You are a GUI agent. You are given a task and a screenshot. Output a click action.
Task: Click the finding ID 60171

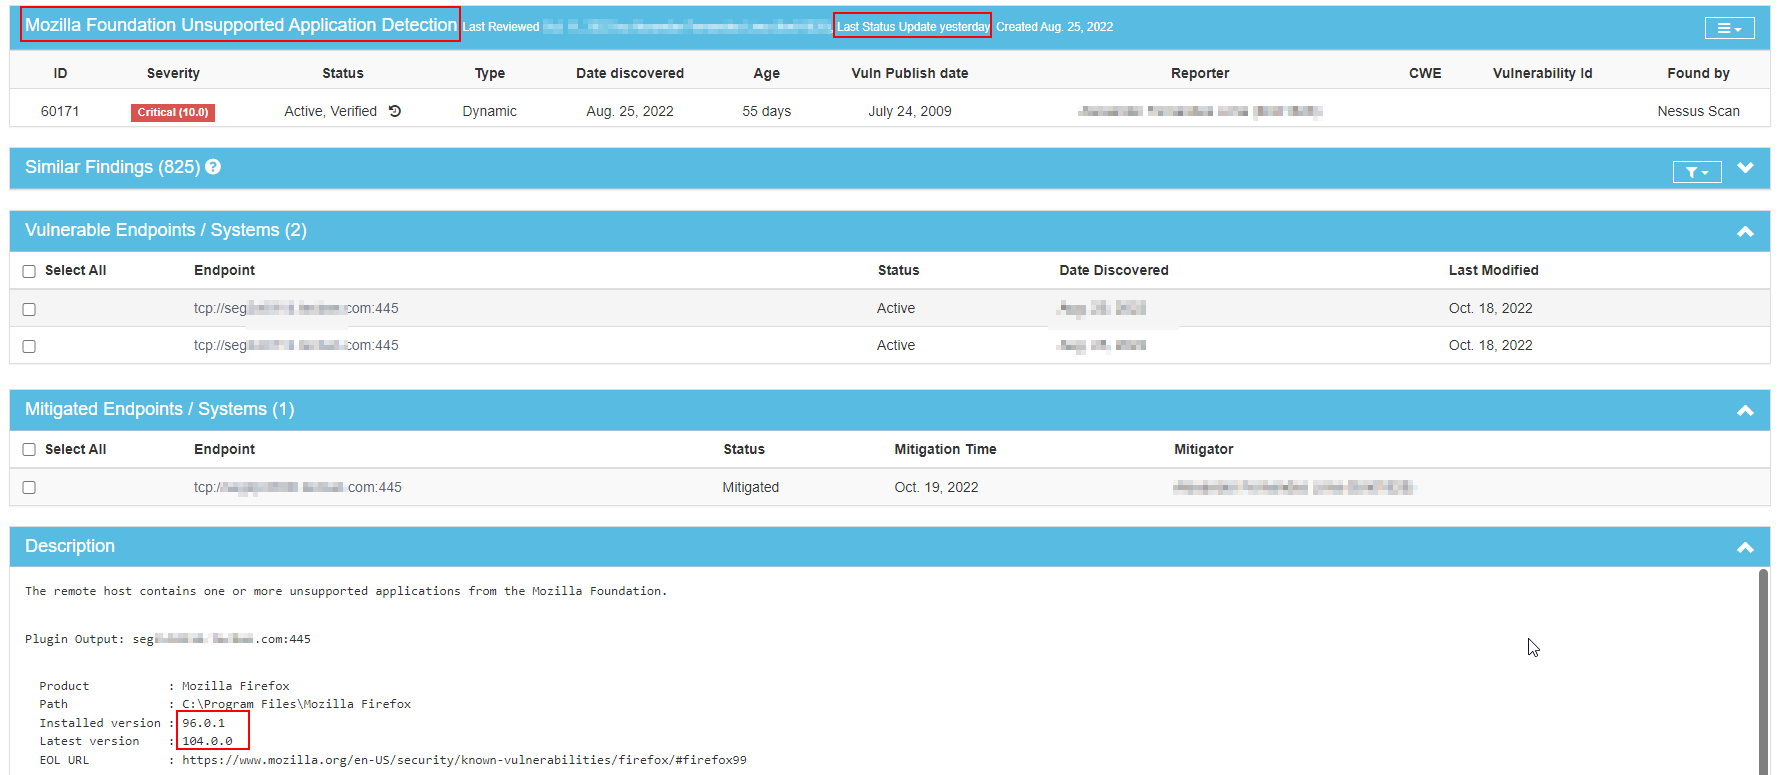[60, 111]
